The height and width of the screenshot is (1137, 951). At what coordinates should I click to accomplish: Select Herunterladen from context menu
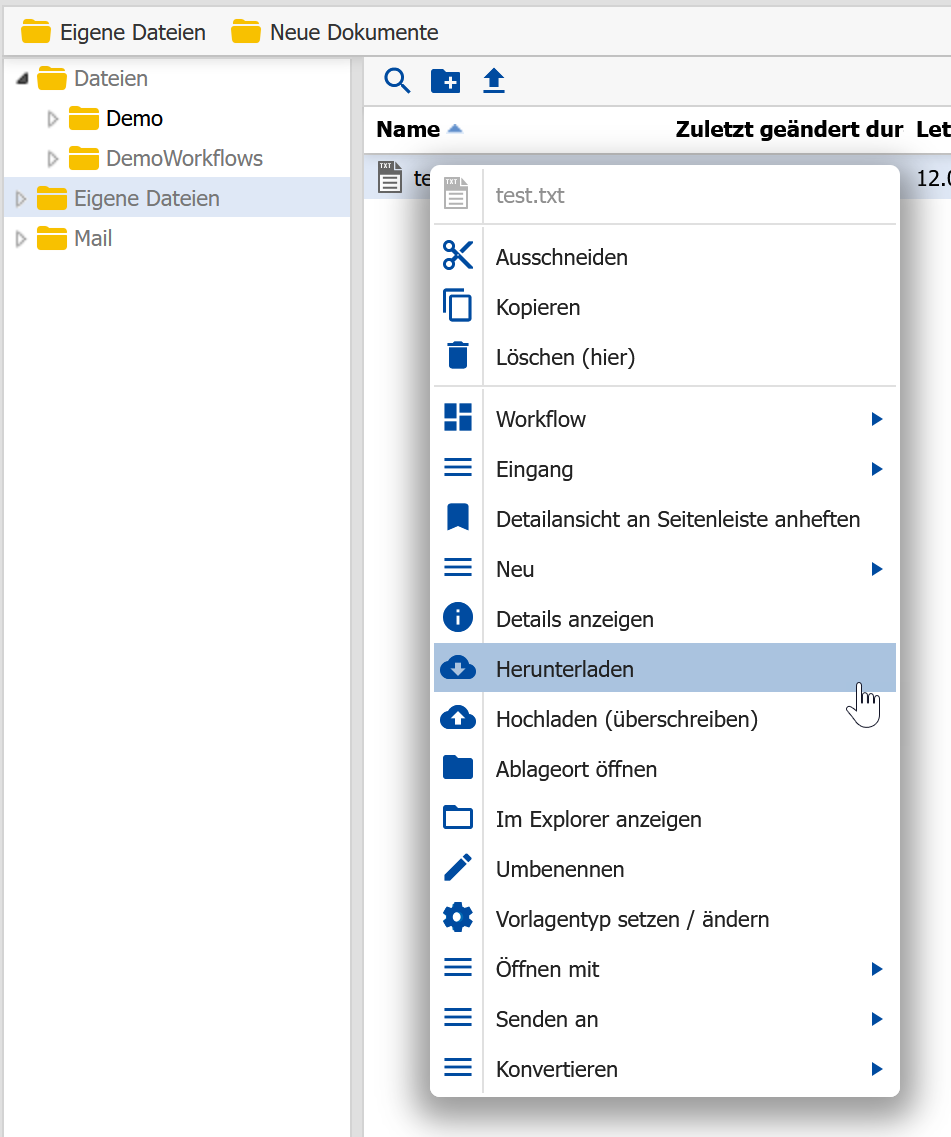(664, 669)
